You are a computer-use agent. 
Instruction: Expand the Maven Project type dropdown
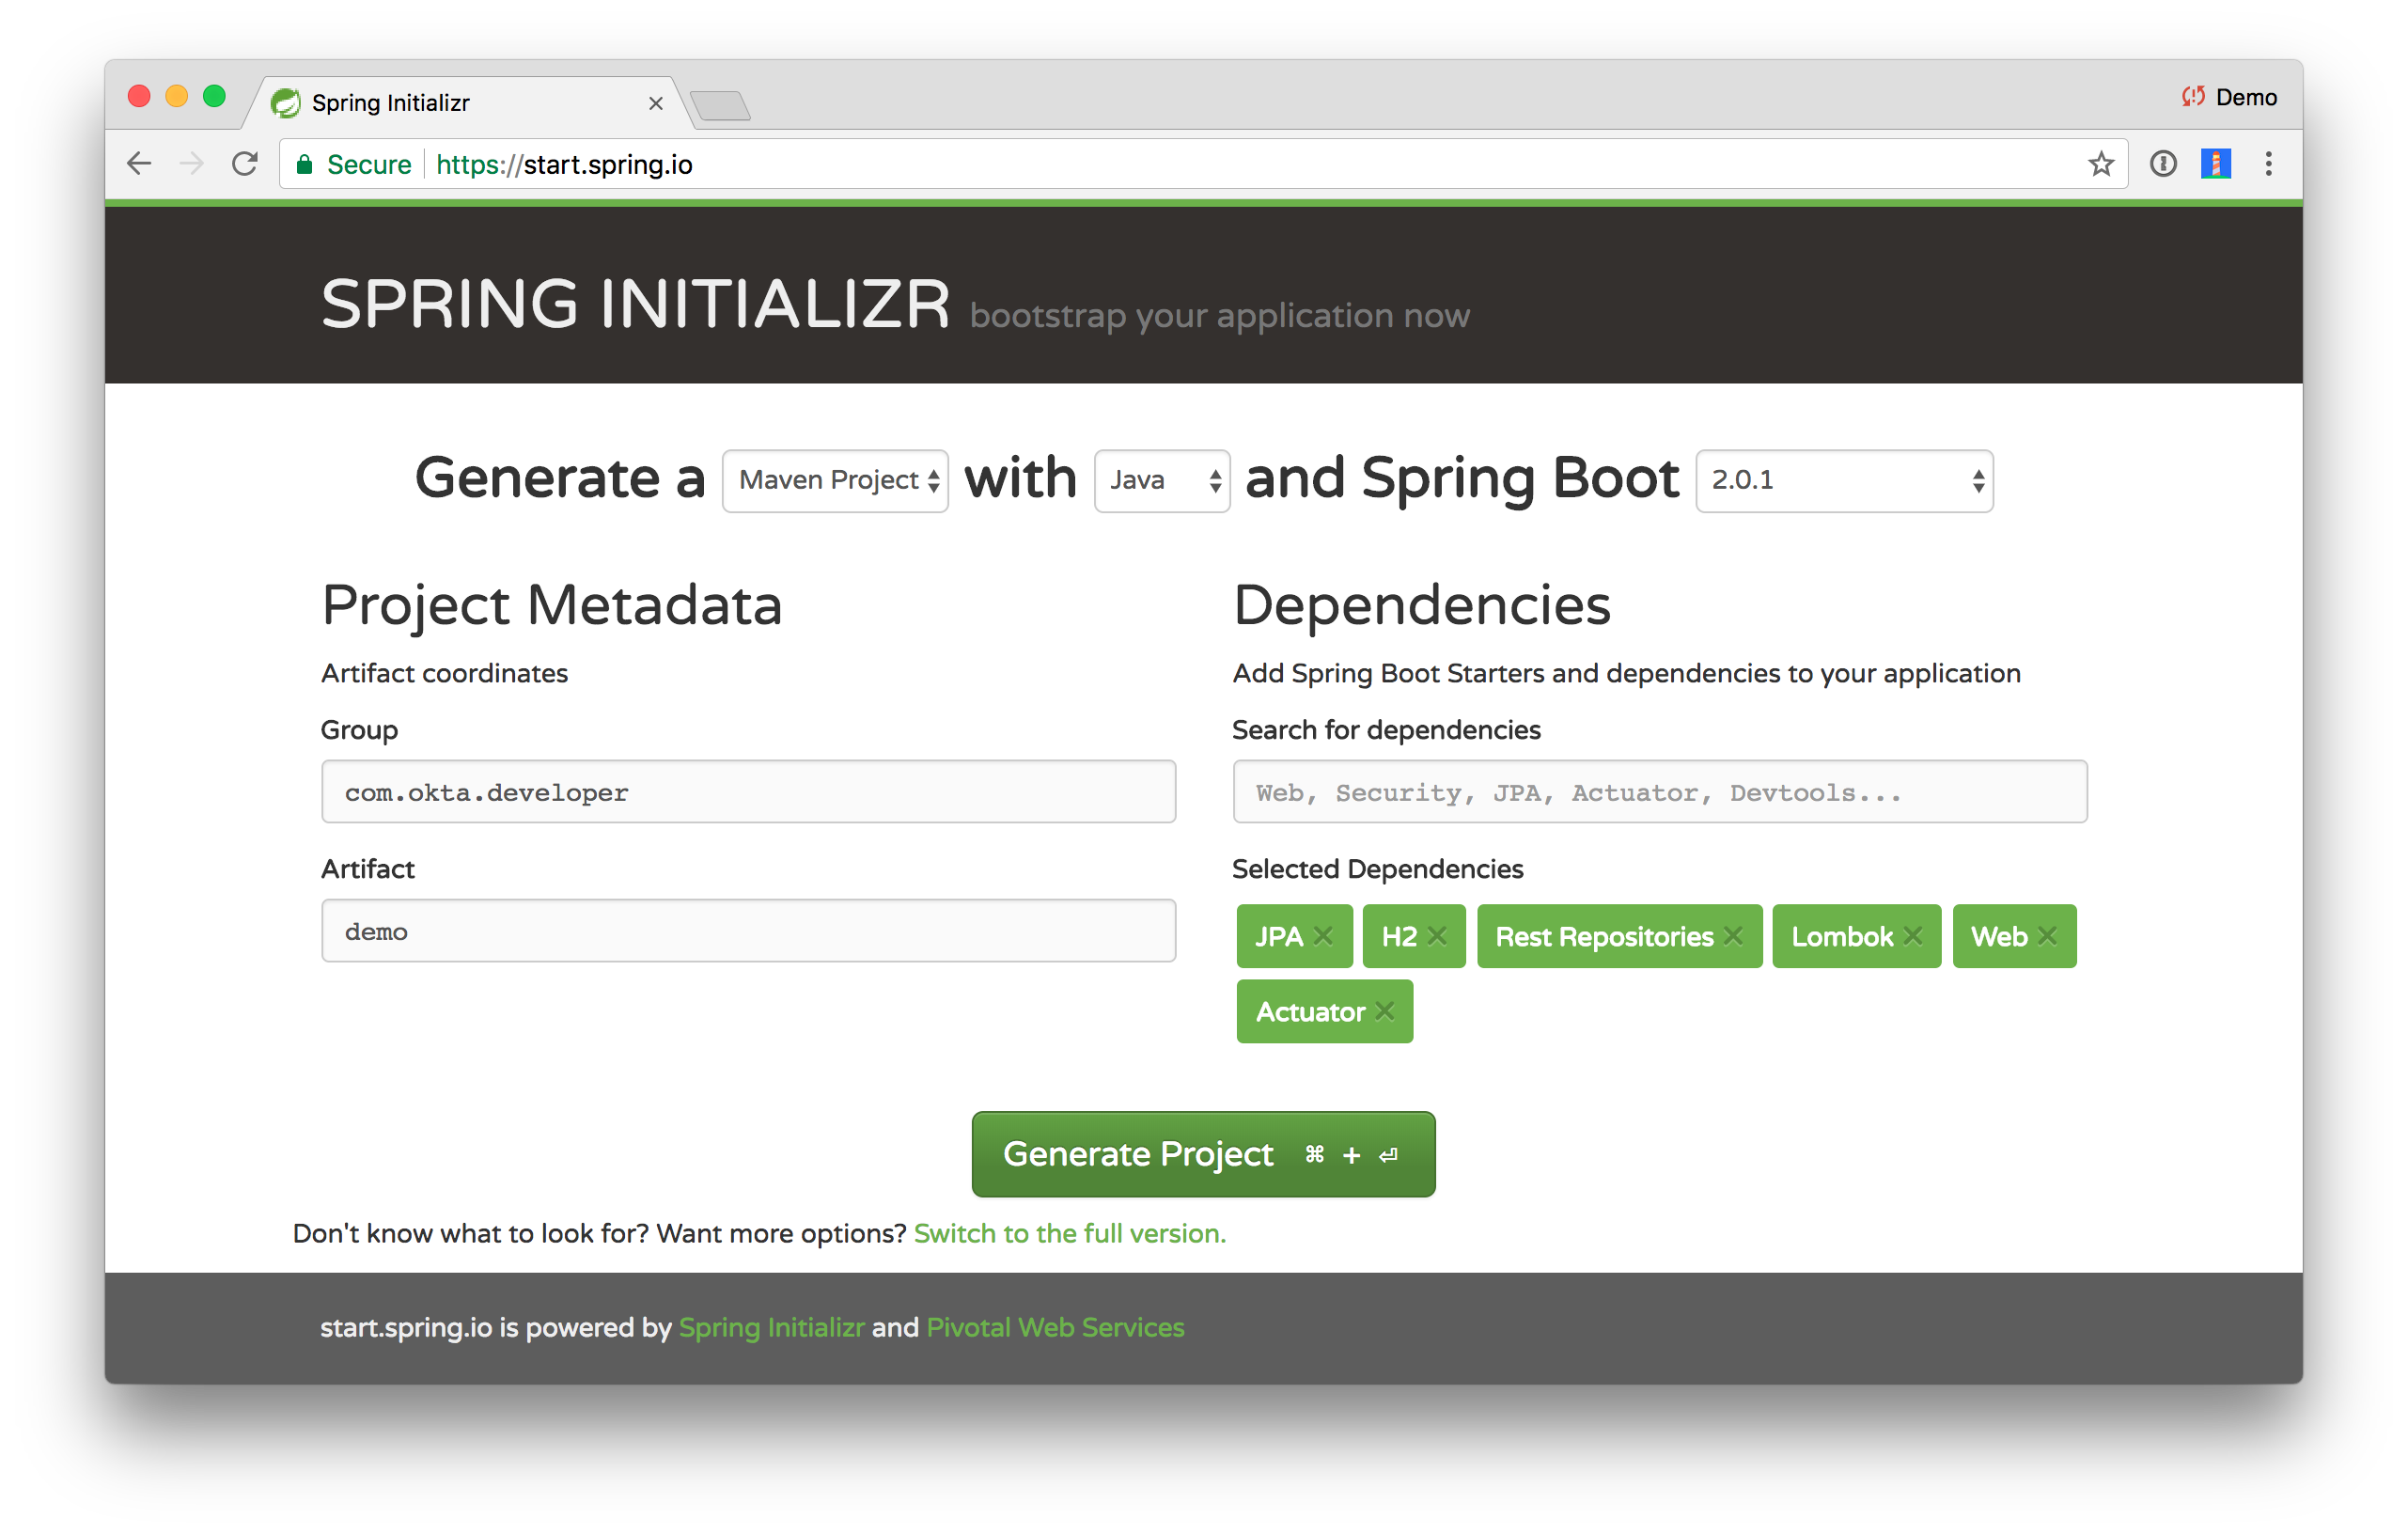point(837,481)
